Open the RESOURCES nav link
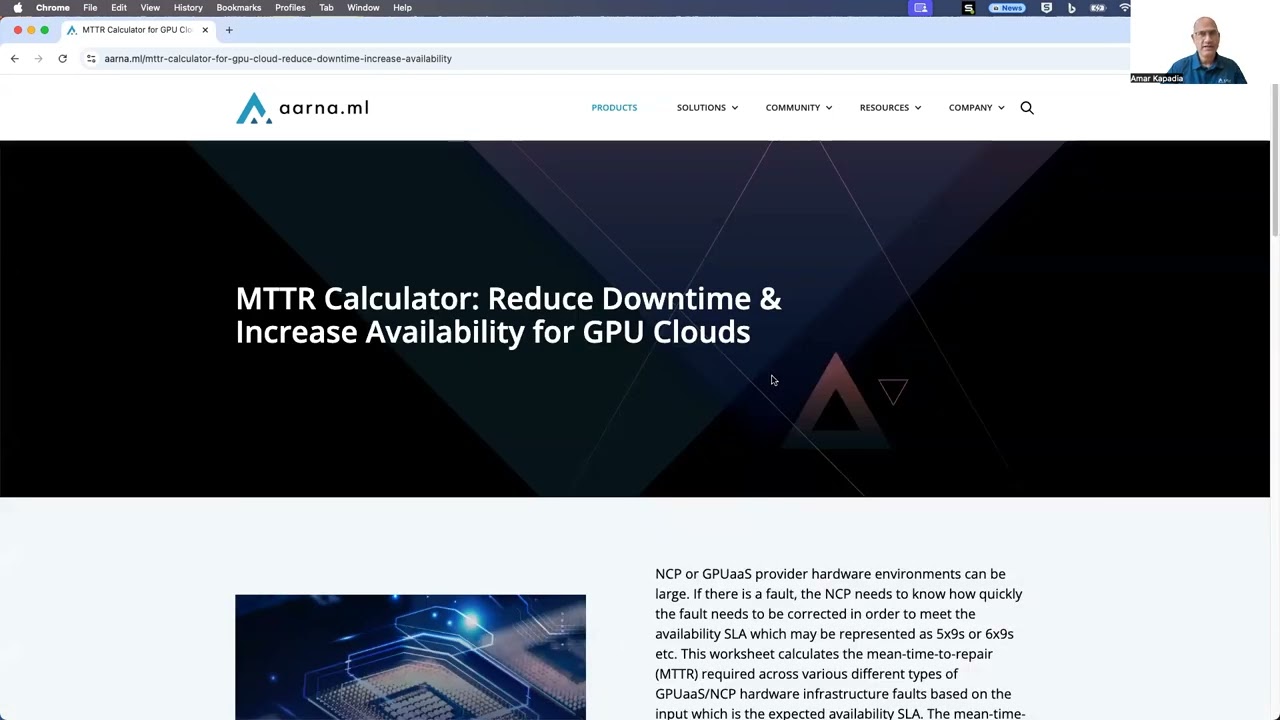This screenshot has height=720, width=1280. [x=884, y=107]
